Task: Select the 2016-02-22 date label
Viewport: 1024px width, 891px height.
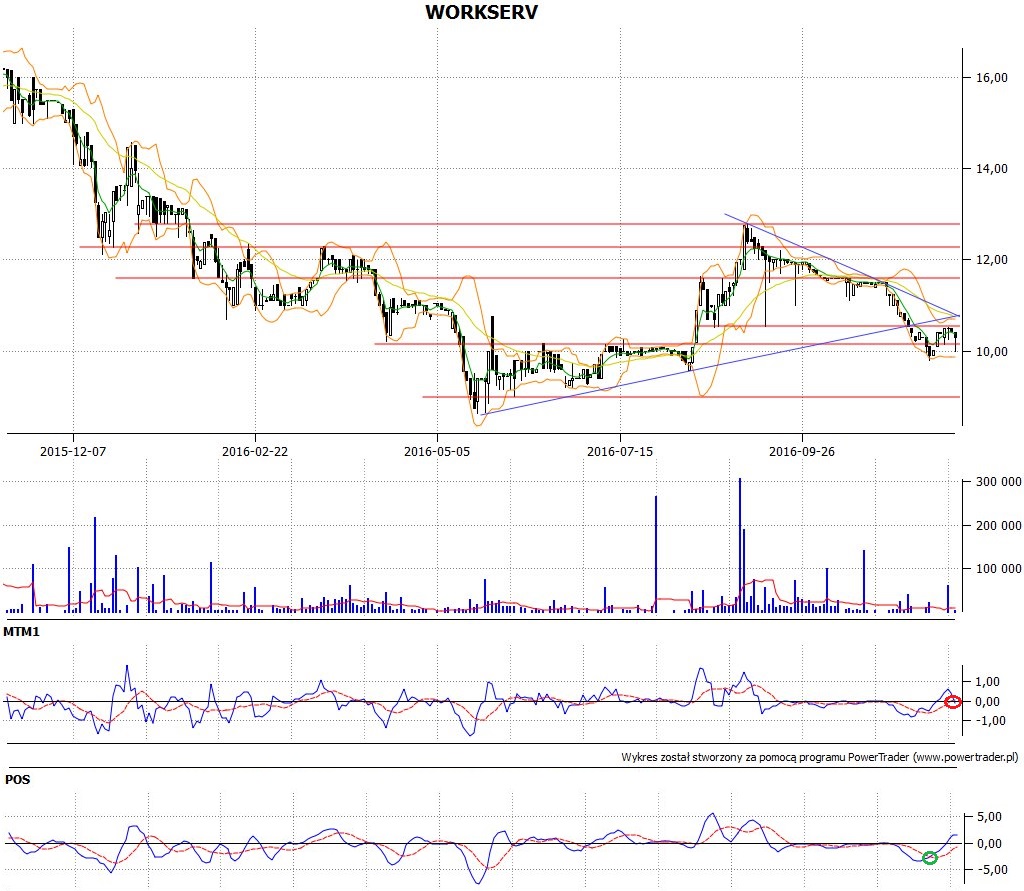Action: pos(255,451)
